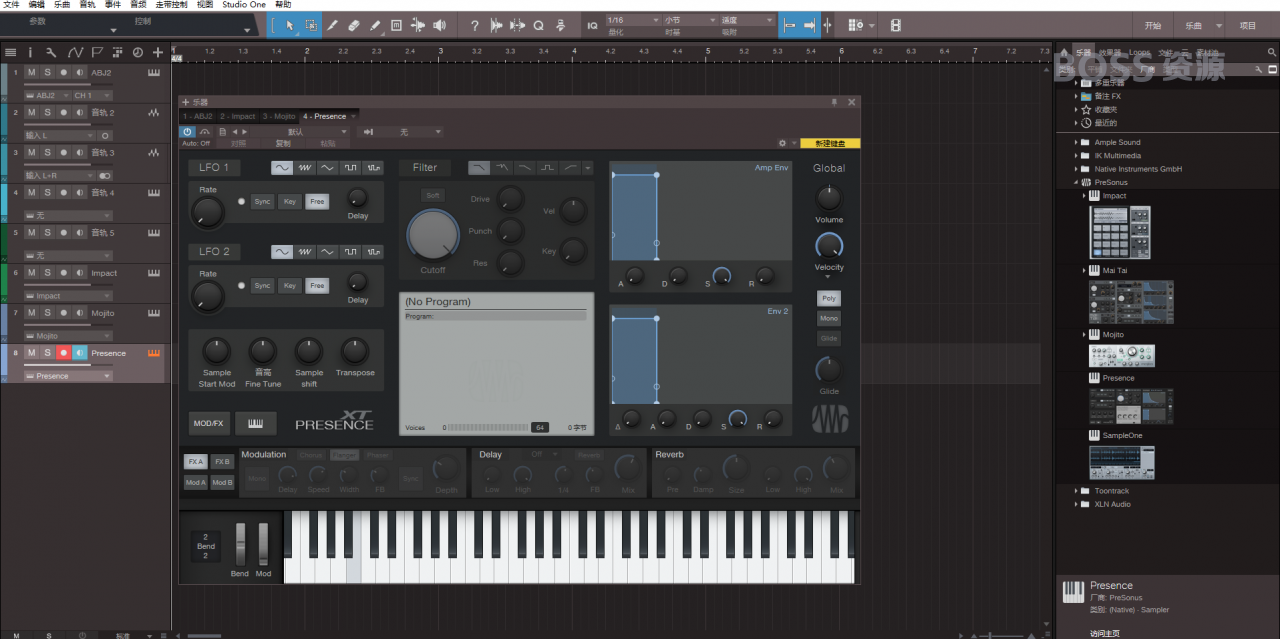This screenshot has width=1280, height=639.
Task: Click the 开始 start page button
Action: tap(1153, 25)
